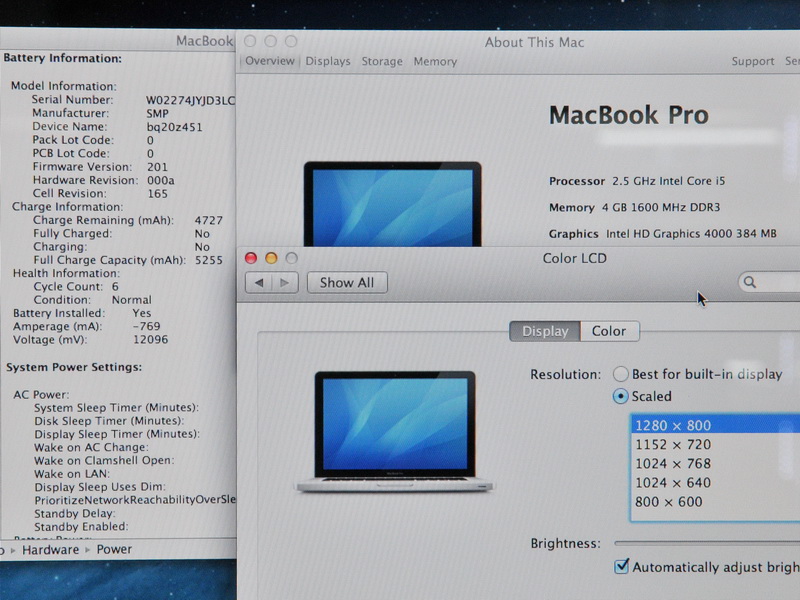This screenshot has height=600, width=800.
Task: Click the second grey window button of About This Mac
Action: pos(270,41)
